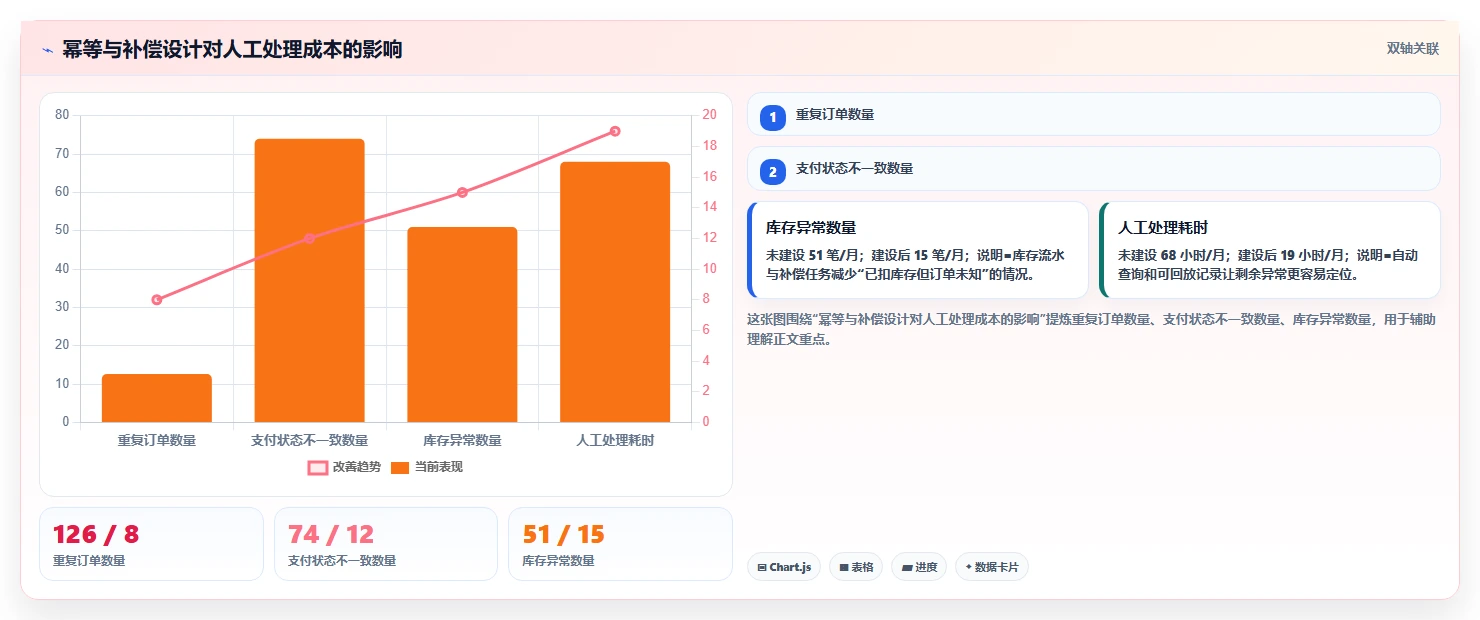The image size is (1480, 620).
Task: Click the number 1 badge for 重复订单数量
Action: pos(772,117)
